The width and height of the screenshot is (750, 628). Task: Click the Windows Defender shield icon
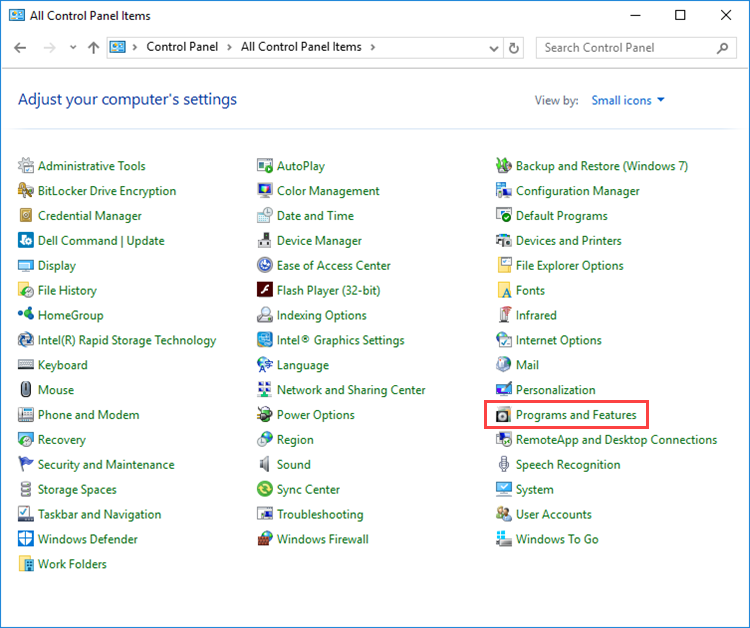(x=25, y=539)
